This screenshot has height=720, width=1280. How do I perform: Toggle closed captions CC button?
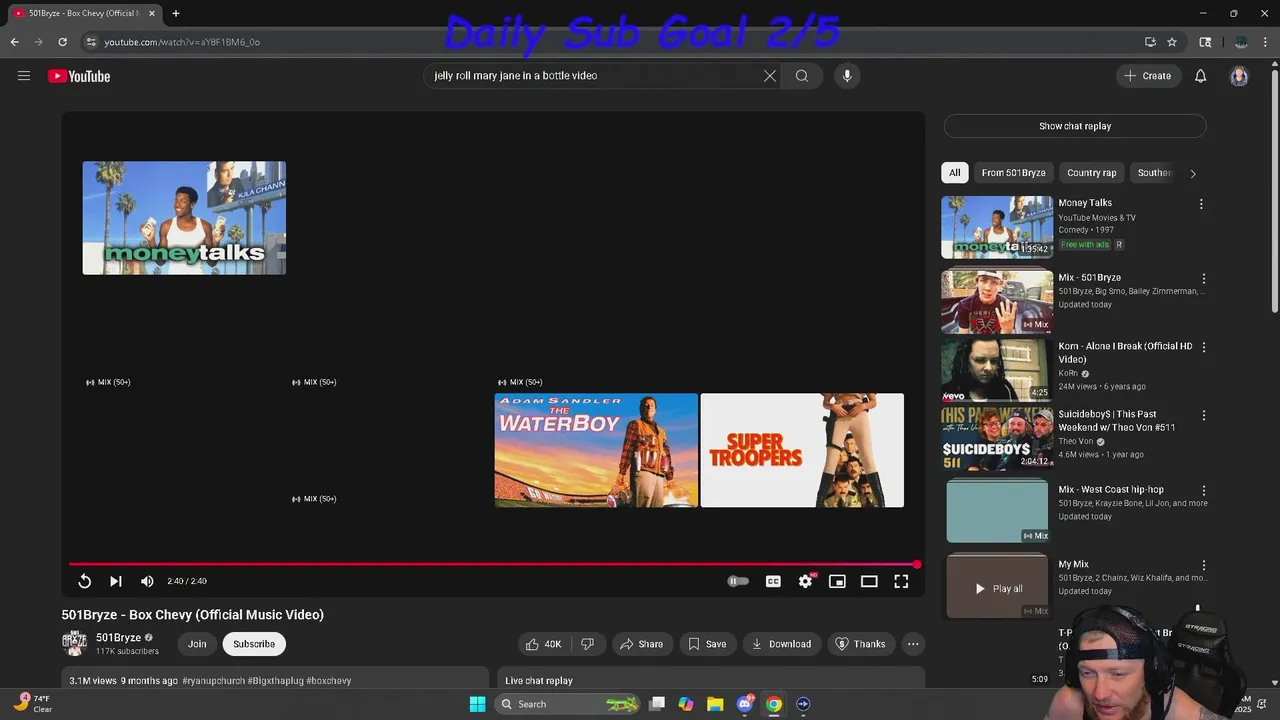click(773, 581)
